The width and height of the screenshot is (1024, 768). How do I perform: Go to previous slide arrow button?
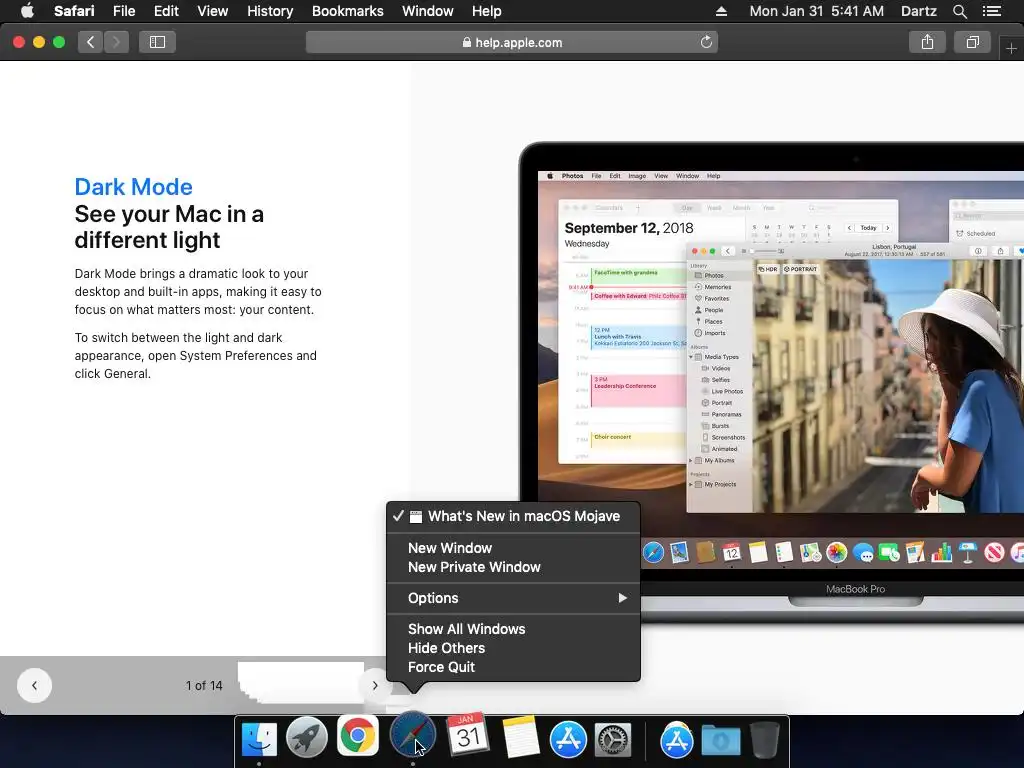pos(35,686)
